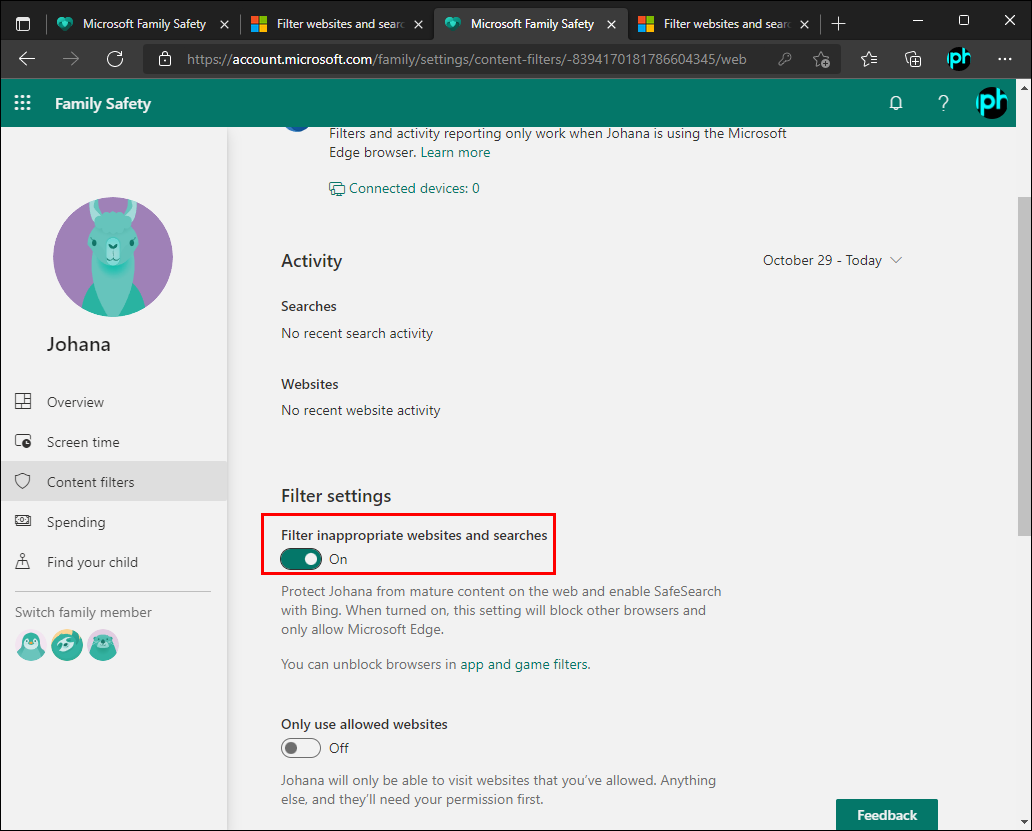Follow the app and game filters link
This screenshot has width=1032, height=831.
(x=524, y=665)
